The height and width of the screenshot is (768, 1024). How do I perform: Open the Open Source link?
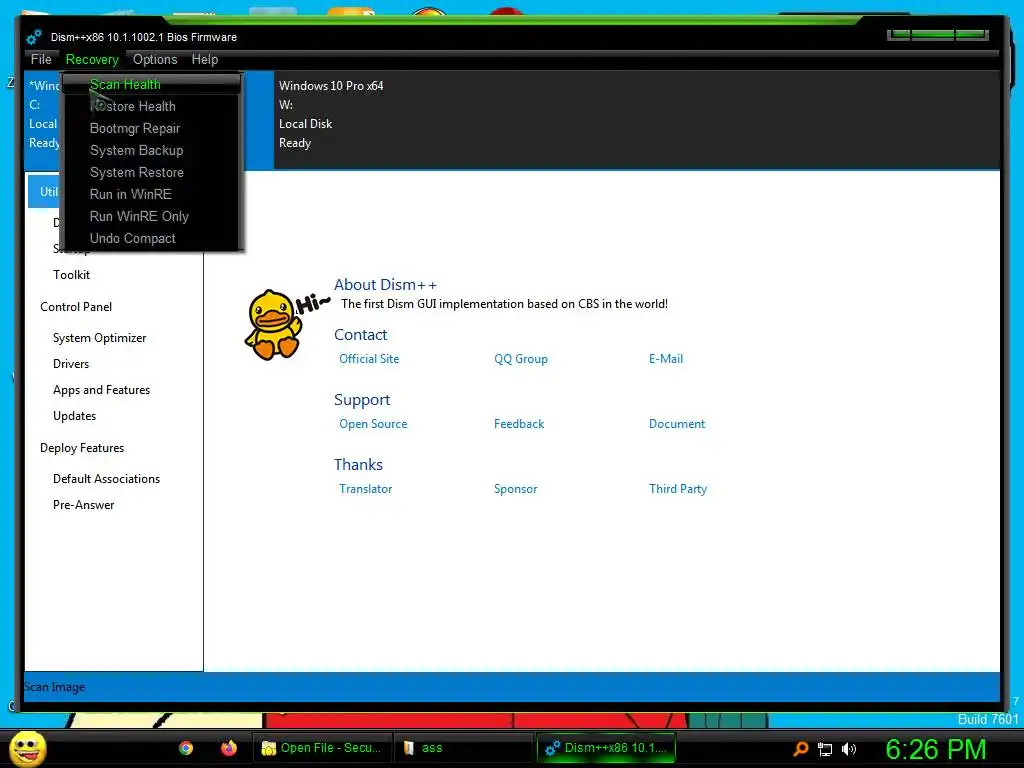pos(373,424)
